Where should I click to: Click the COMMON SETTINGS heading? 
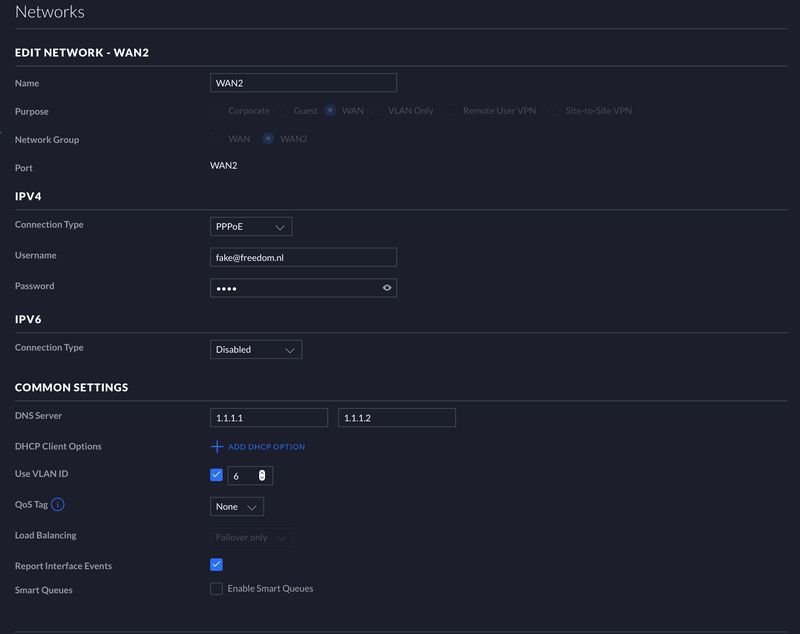click(71, 387)
